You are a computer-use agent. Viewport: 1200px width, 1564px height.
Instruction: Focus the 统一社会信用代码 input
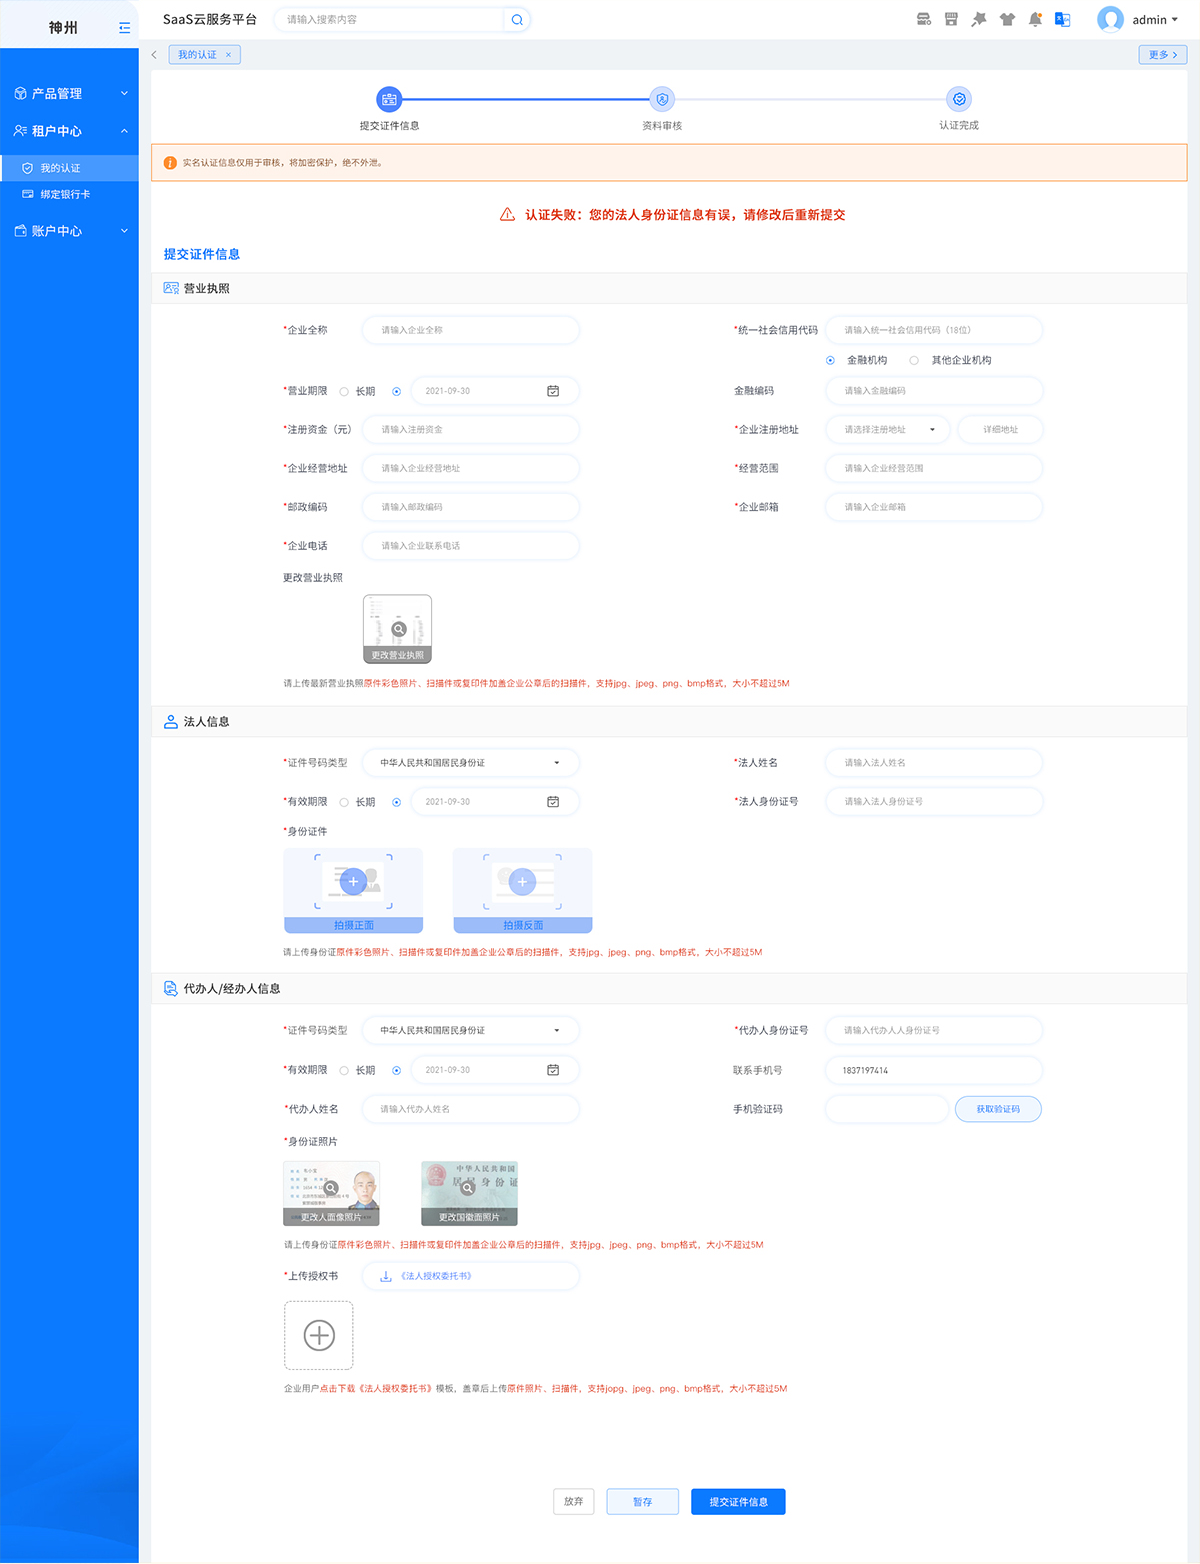934,330
